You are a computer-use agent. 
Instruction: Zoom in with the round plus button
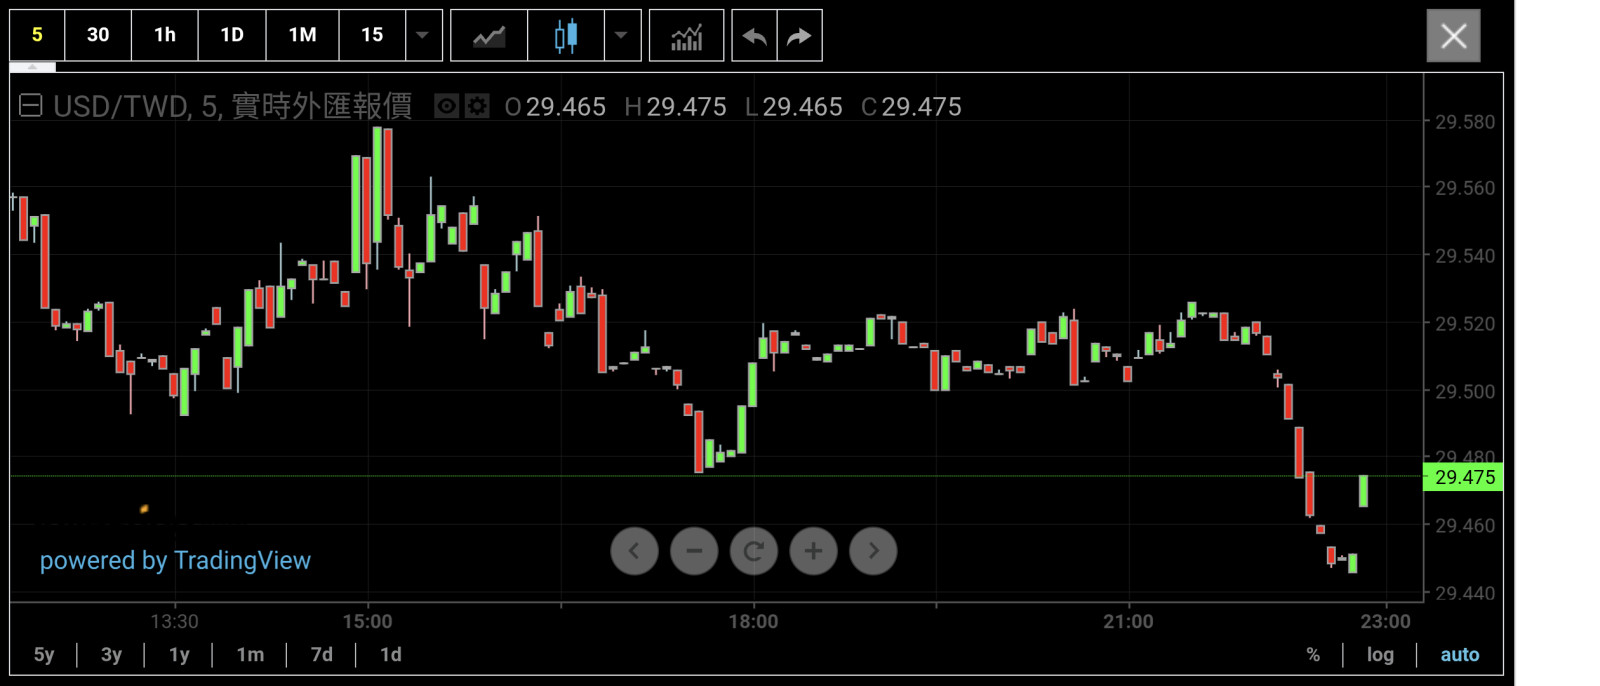click(x=814, y=551)
